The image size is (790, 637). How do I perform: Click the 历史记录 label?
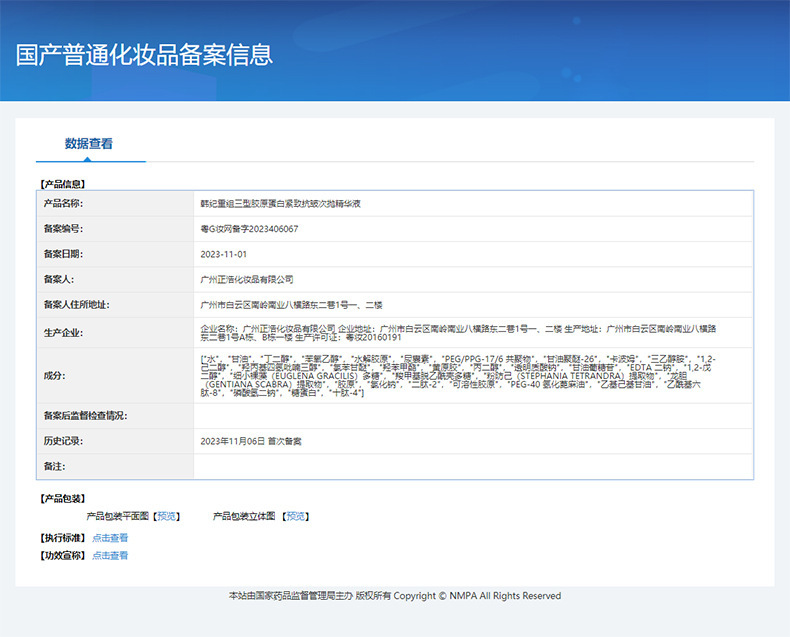[x=63, y=441]
